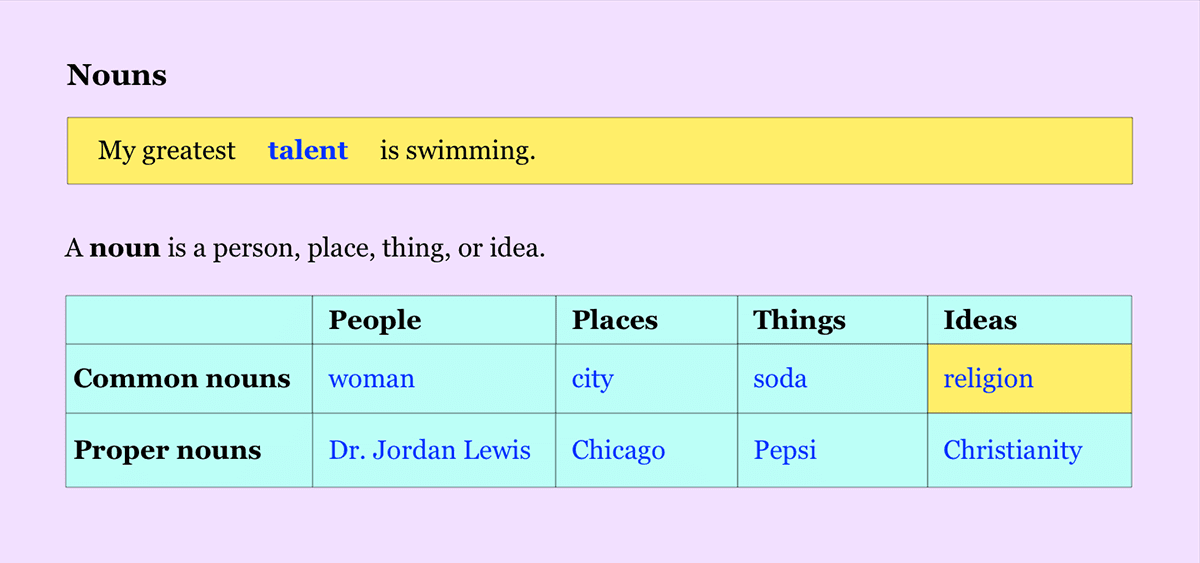
Task: Click the "Nouns" page heading
Action: pyautogui.click(x=117, y=75)
